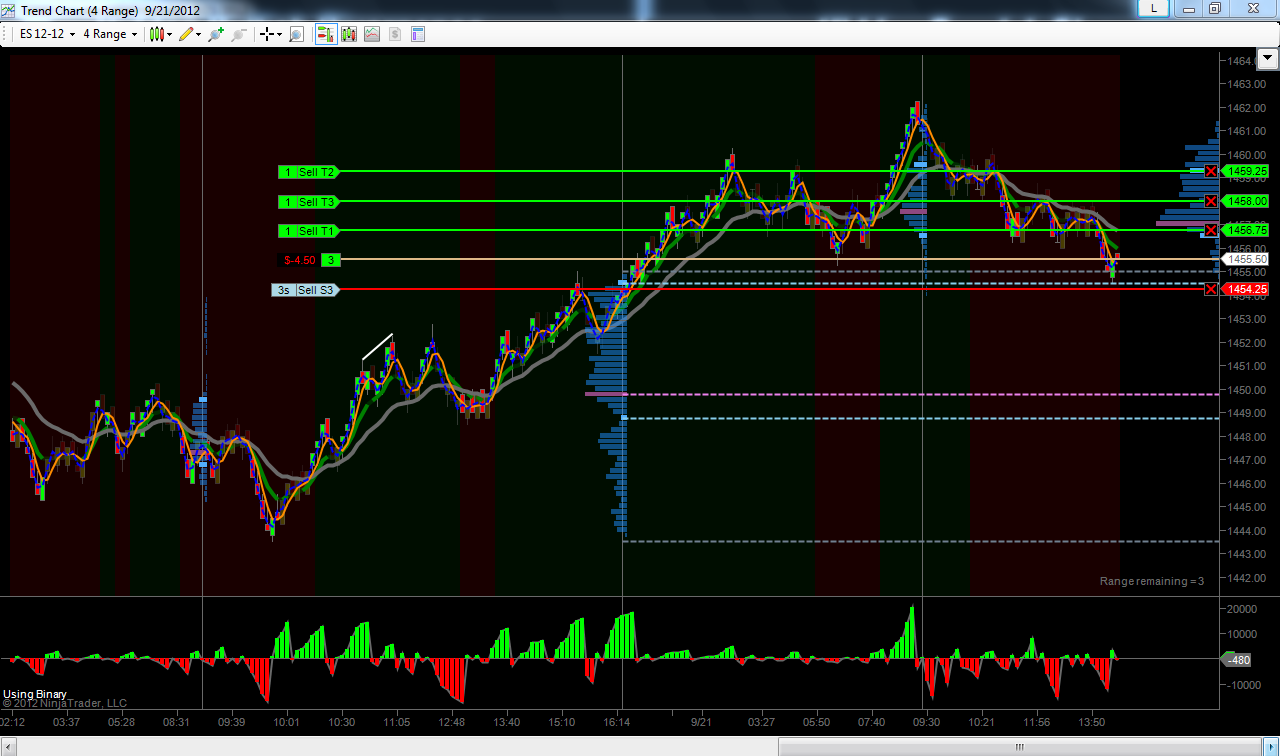1280x756 pixels.
Task: Restore down the Trend Chart window
Action: coord(1214,8)
